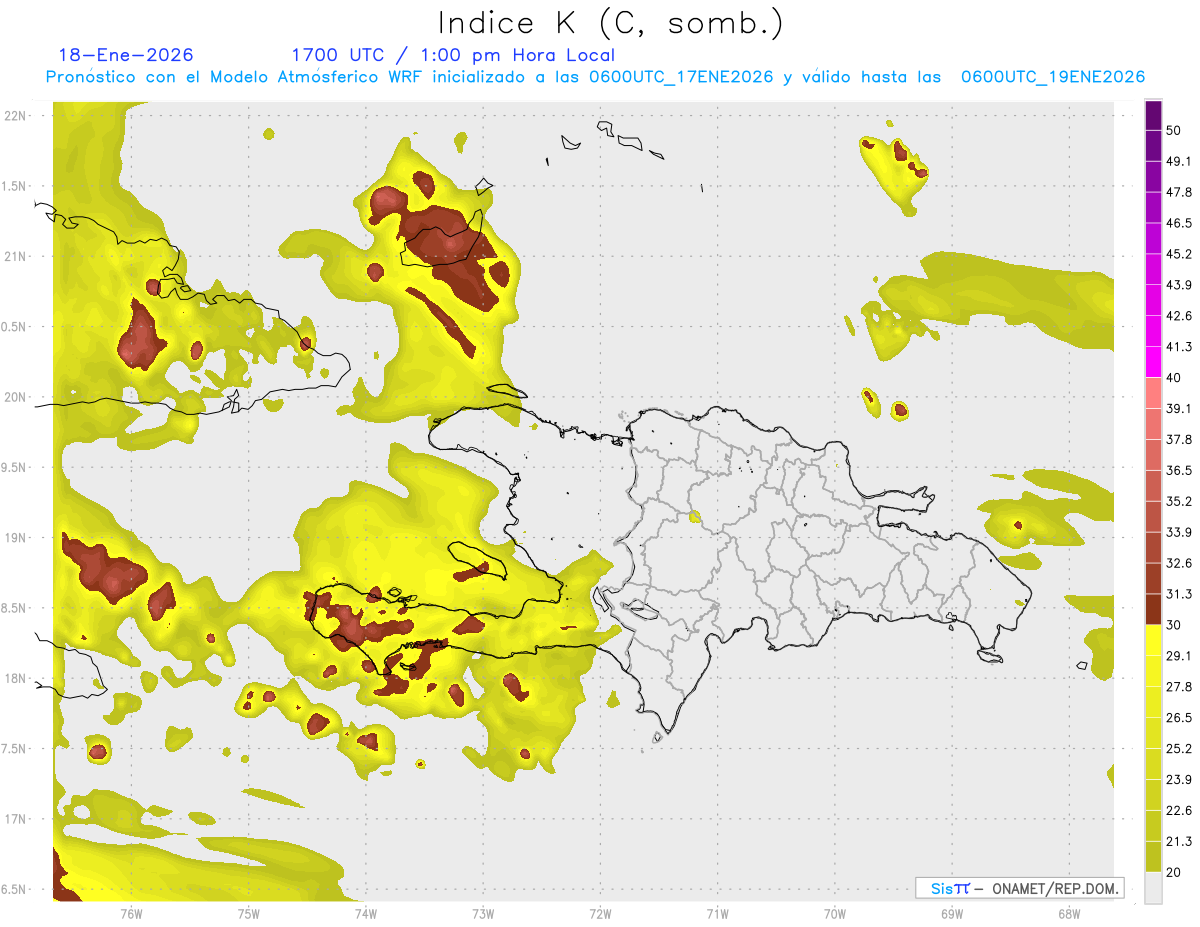Pick the light gray colorbar band below 20
Viewport: 1200px width, 927px height.
point(1153,887)
